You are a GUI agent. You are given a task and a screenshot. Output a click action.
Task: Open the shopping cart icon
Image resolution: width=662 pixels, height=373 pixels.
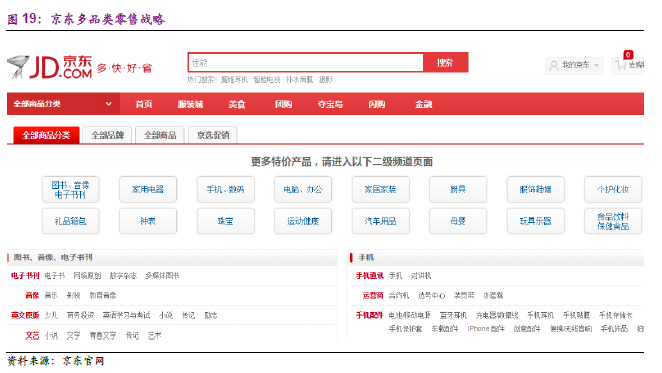click(620, 65)
